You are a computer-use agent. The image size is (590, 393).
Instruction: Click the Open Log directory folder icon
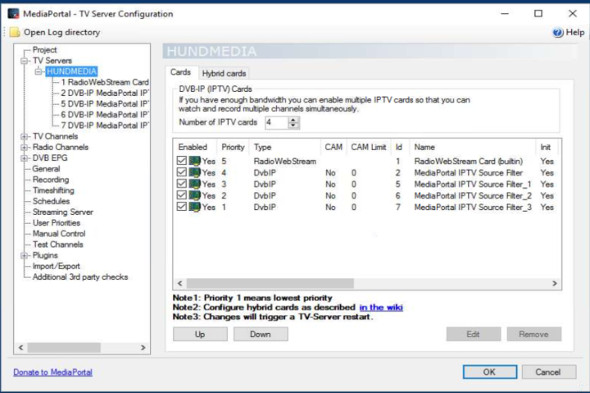coord(15,32)
